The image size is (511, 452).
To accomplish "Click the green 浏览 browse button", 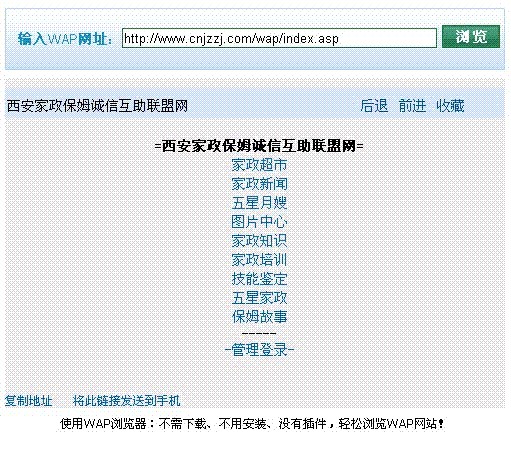I will (x=471, y=37).
